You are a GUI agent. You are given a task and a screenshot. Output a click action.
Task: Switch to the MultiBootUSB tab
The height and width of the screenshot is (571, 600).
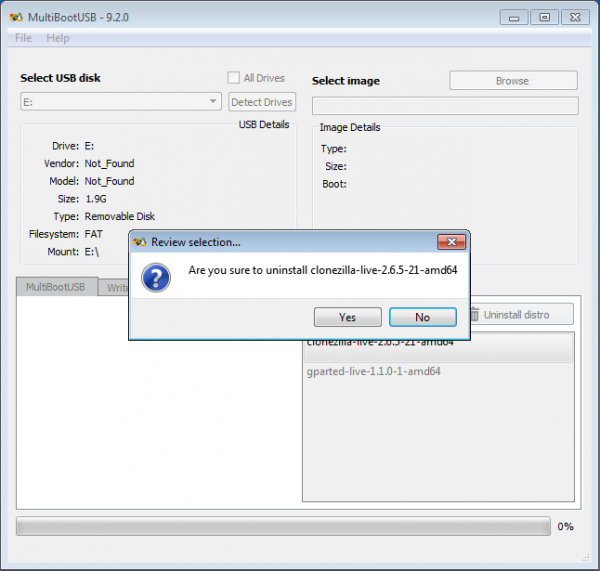point(56,287)
